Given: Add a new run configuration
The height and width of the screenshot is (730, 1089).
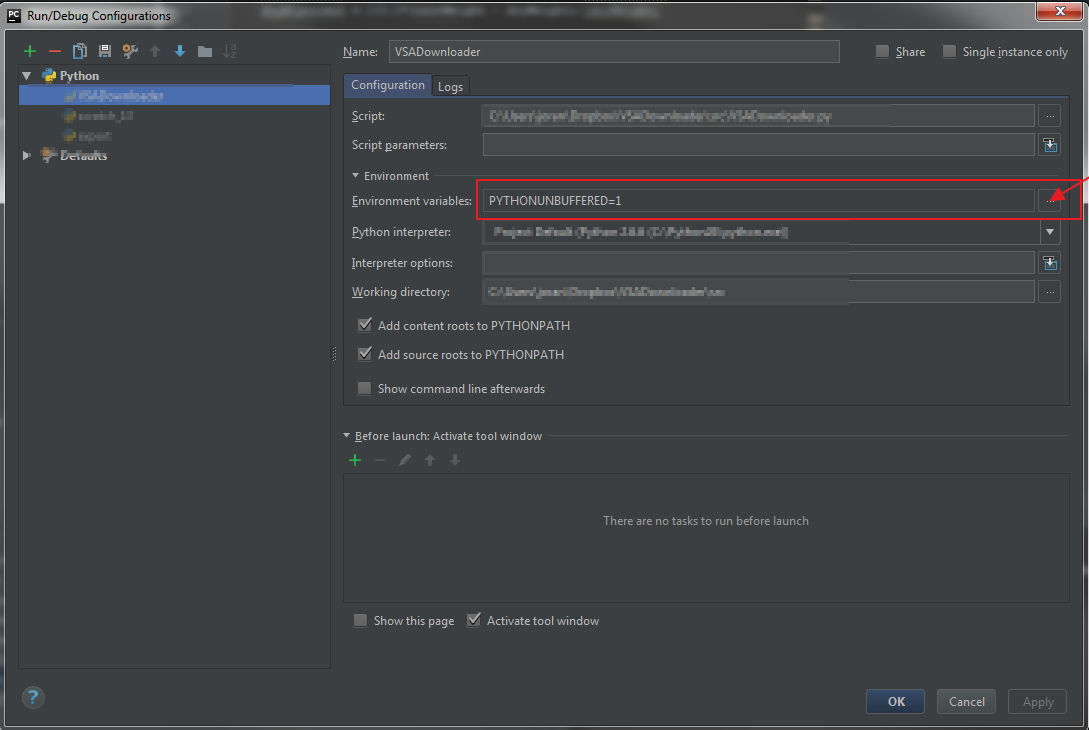Looking at the screenshot, I should click(x=28, y=50).
